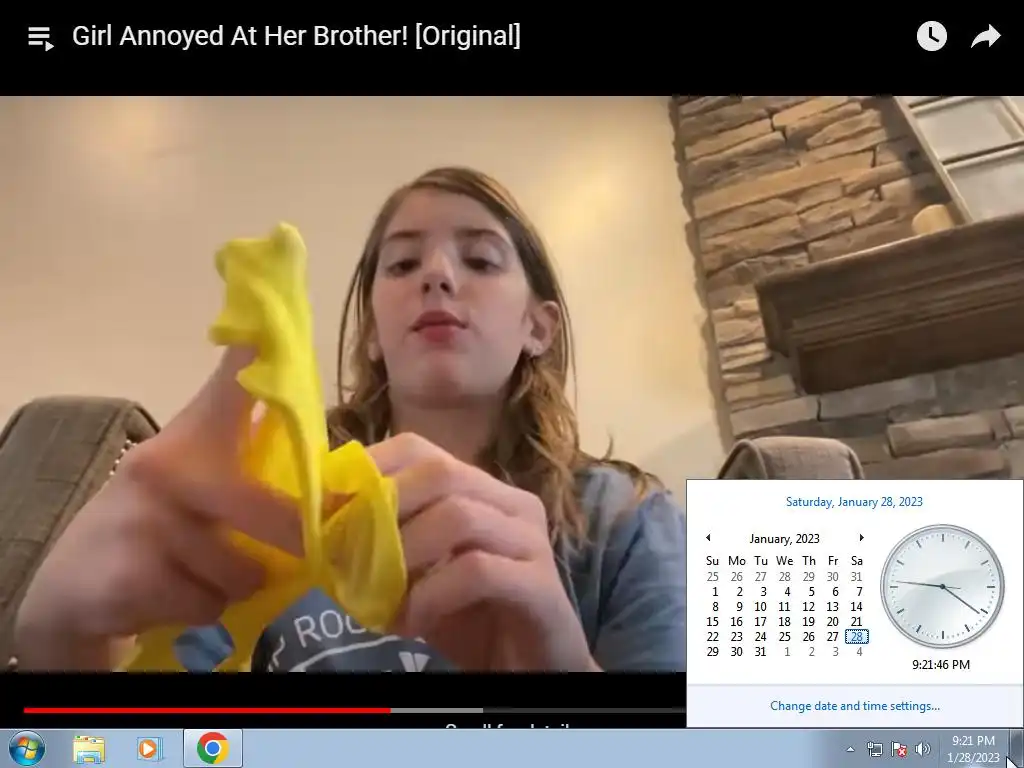This screenshot has height=768, width=1024.
Task: Open Windows Explorer from the taskbar
Action: [x=89, y=749]
